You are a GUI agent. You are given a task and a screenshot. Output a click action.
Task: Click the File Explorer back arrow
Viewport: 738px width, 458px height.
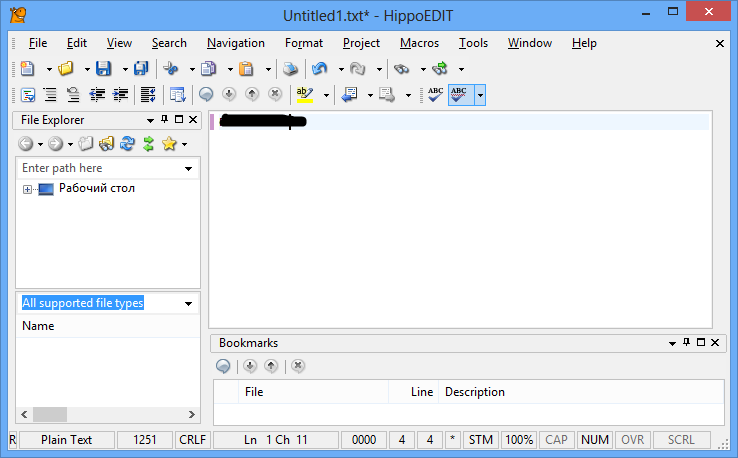point(26,143)
